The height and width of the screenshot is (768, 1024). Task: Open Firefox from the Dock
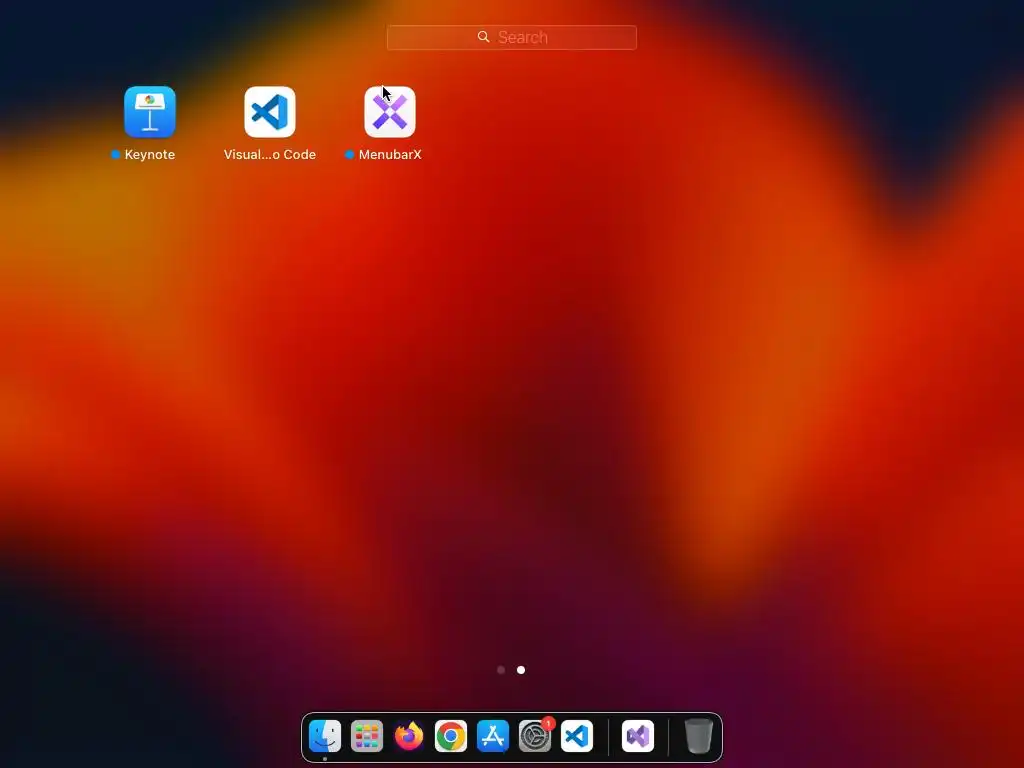click(x=409, y=736)
